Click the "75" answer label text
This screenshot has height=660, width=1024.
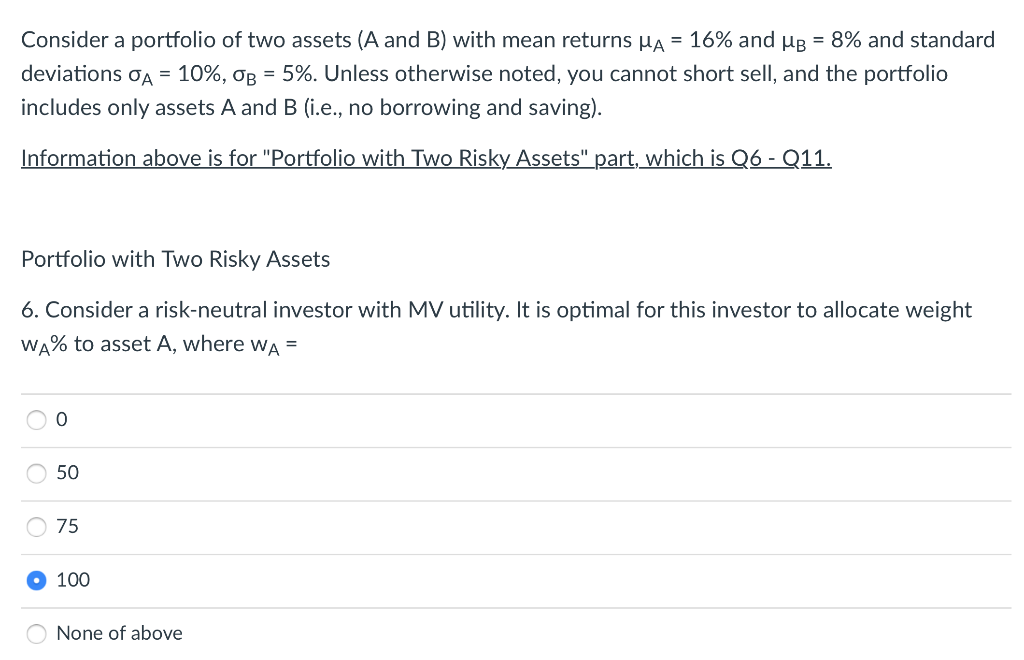(67, 526)
